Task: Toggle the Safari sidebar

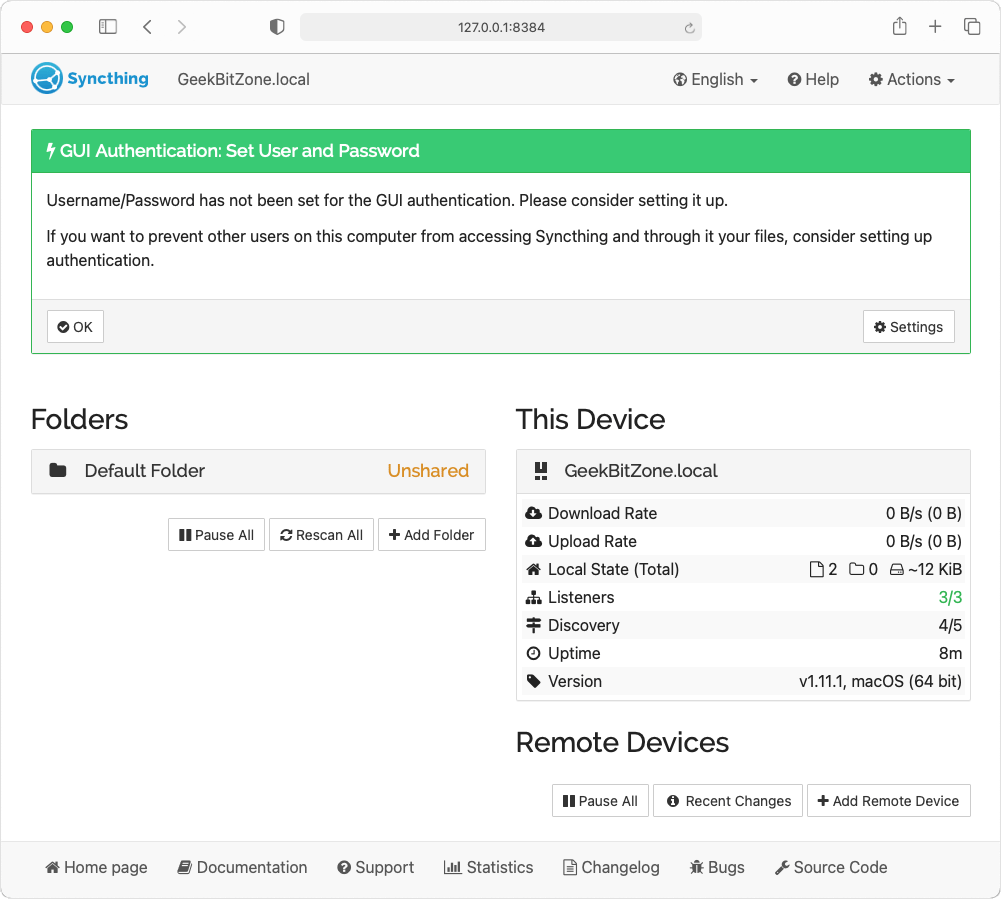Action: 108,27
